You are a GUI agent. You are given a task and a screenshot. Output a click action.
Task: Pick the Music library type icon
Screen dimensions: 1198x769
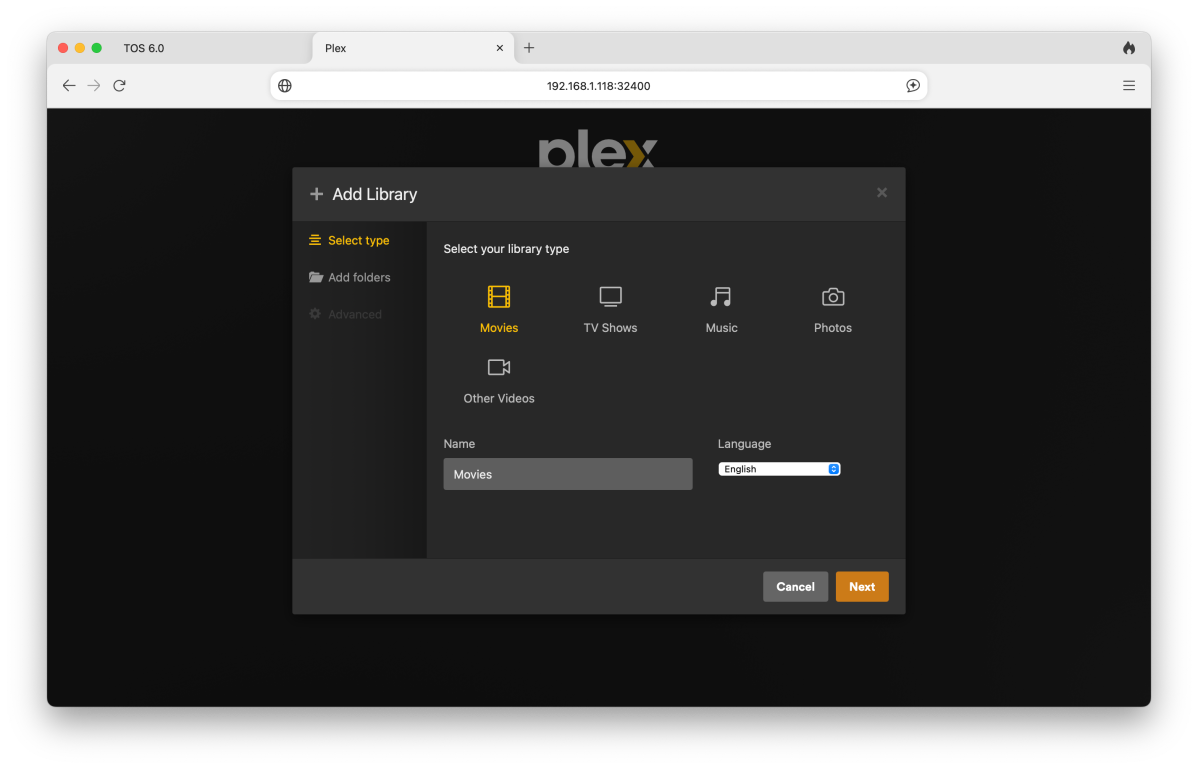pos(721,297)
